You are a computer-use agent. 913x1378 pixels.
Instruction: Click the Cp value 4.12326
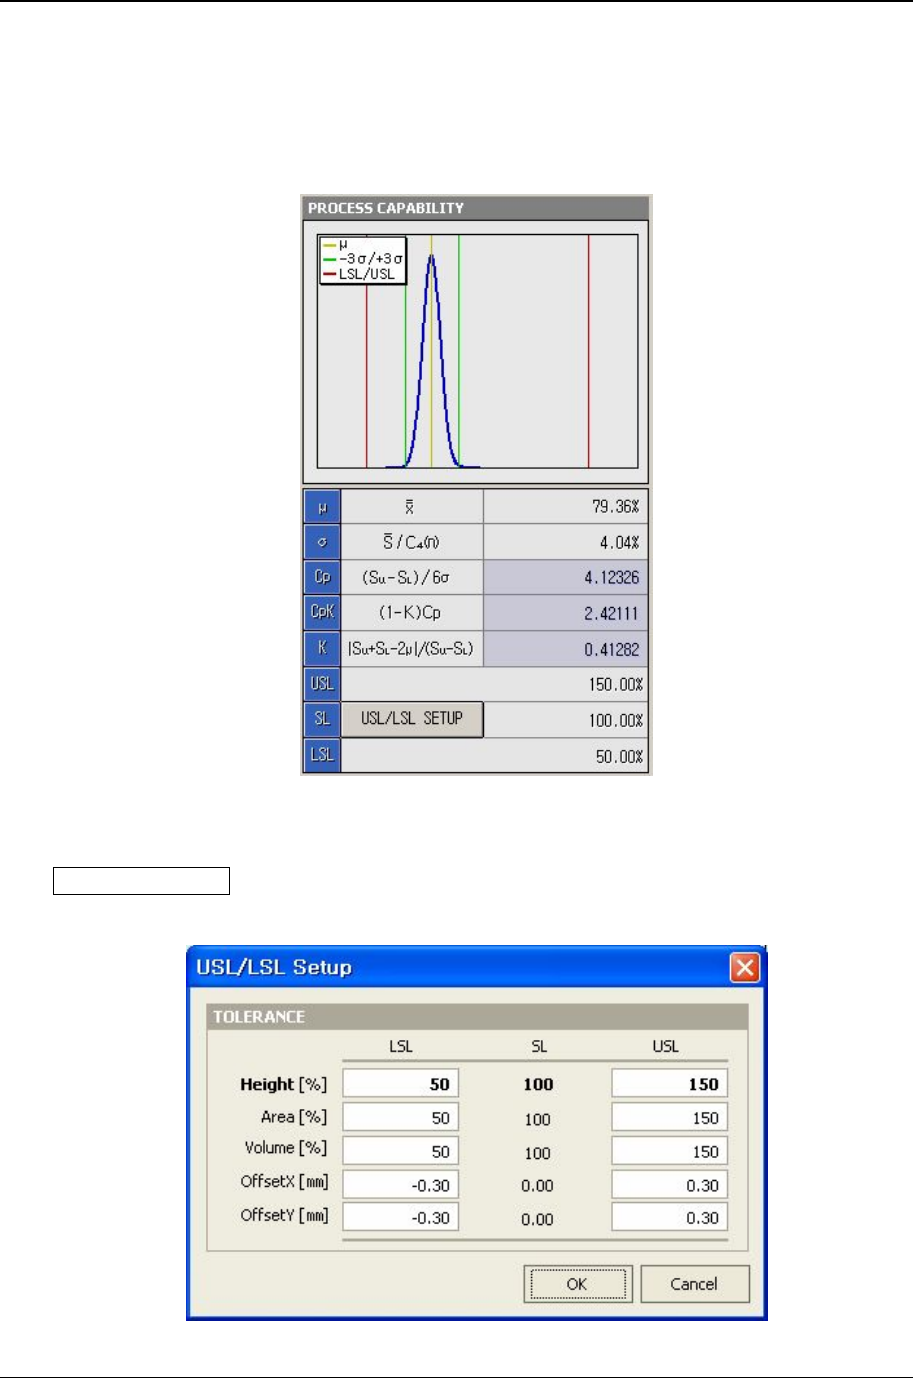[612, 577]
